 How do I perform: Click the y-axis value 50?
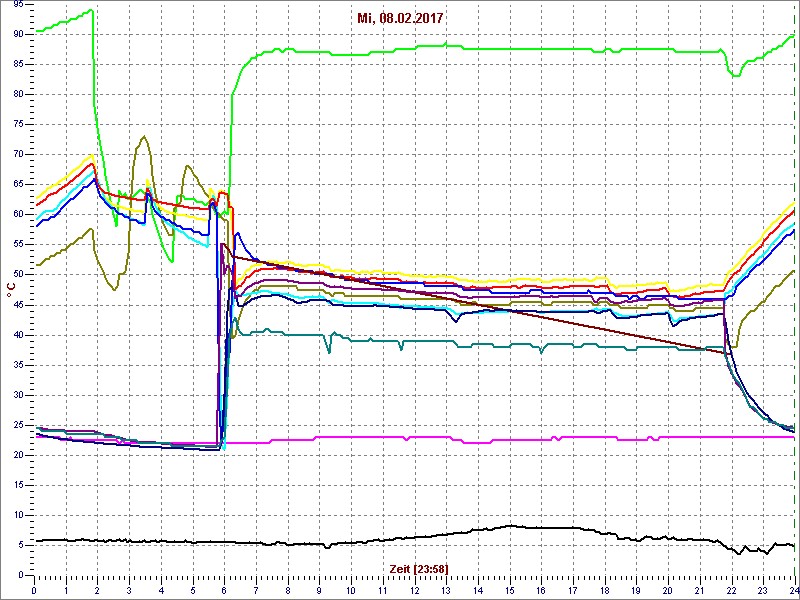pos(19,275)
